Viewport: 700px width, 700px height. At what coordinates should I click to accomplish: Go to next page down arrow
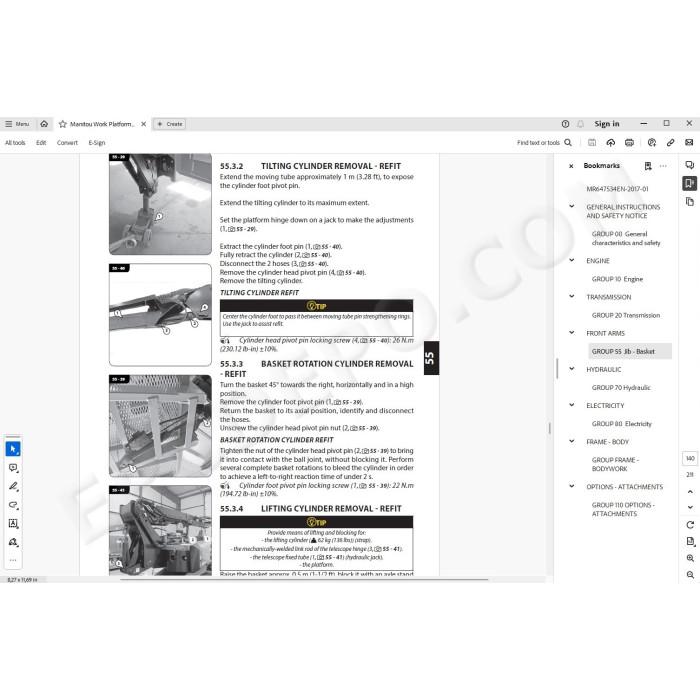pos(690,508)
